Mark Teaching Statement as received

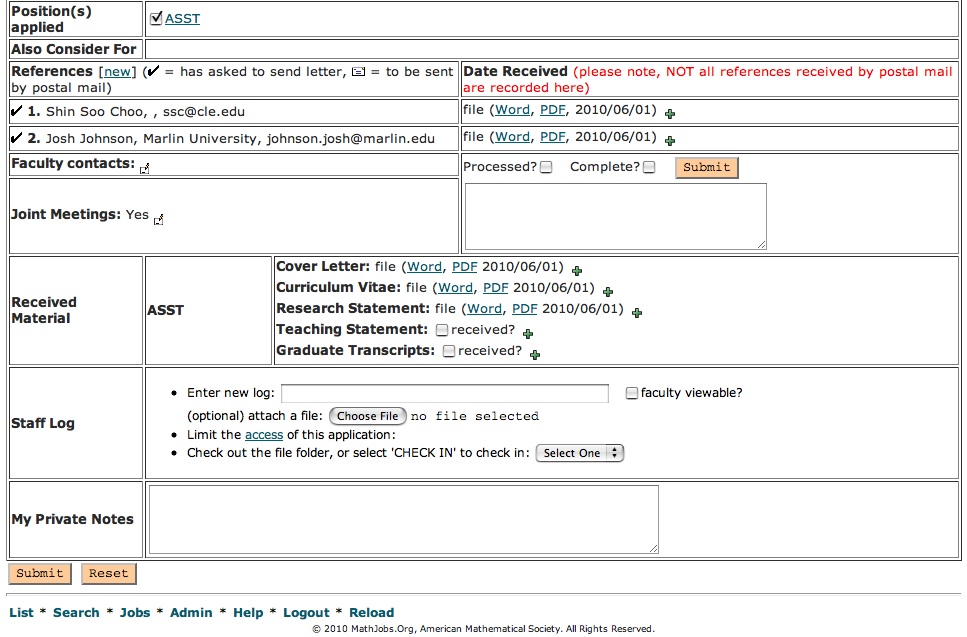(x=442, y=330)
